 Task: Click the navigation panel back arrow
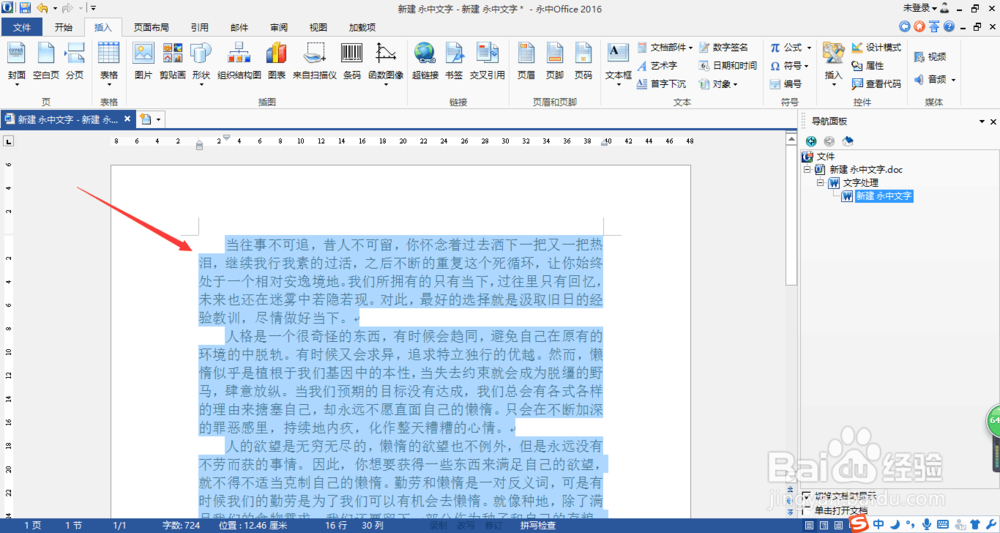[811, 141]
